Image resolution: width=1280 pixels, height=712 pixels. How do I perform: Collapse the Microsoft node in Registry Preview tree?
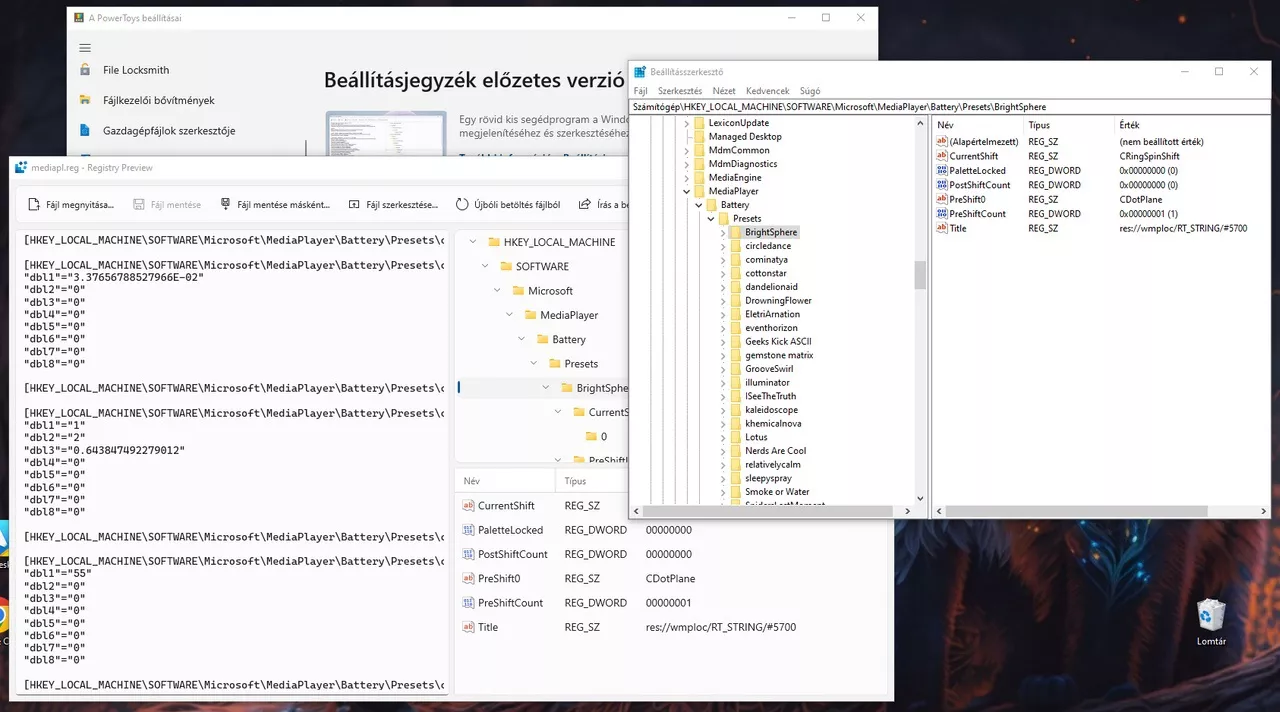pyautogui.click(x=497, y=291)
